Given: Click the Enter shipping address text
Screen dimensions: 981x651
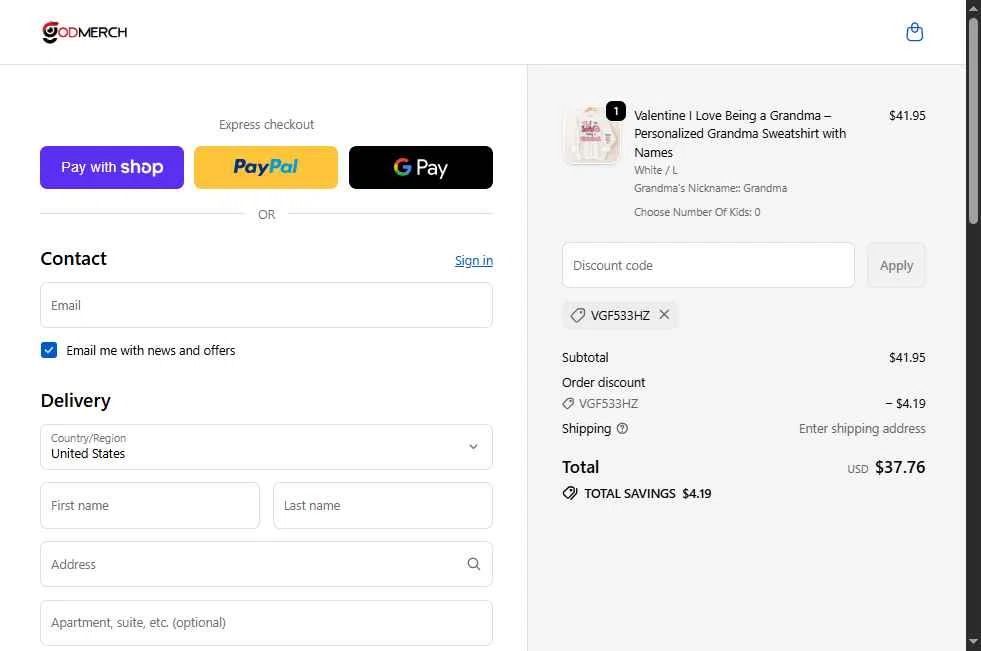Looking at the screenshot, I should 862,428.
